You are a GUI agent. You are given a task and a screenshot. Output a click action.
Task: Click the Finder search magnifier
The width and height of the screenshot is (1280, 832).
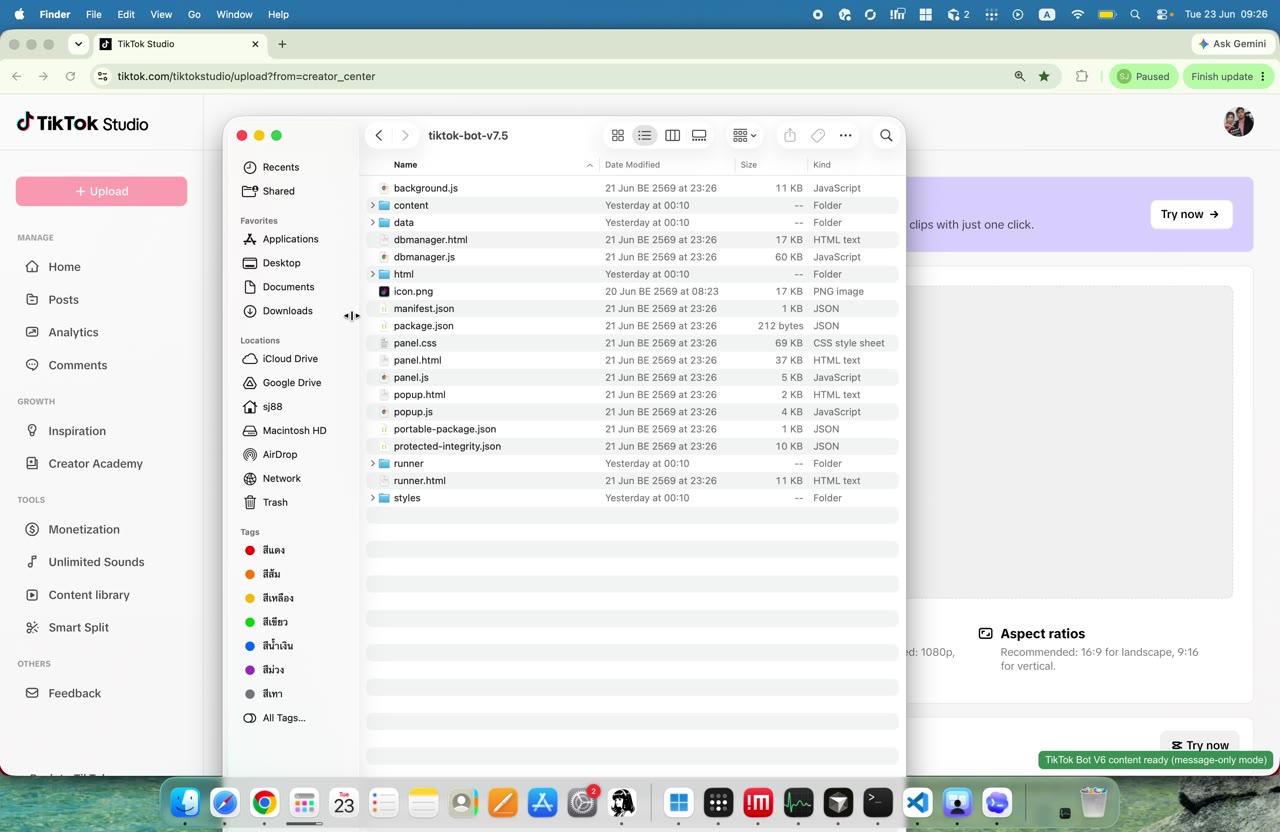pyautogui.click(x=886, y=136)
